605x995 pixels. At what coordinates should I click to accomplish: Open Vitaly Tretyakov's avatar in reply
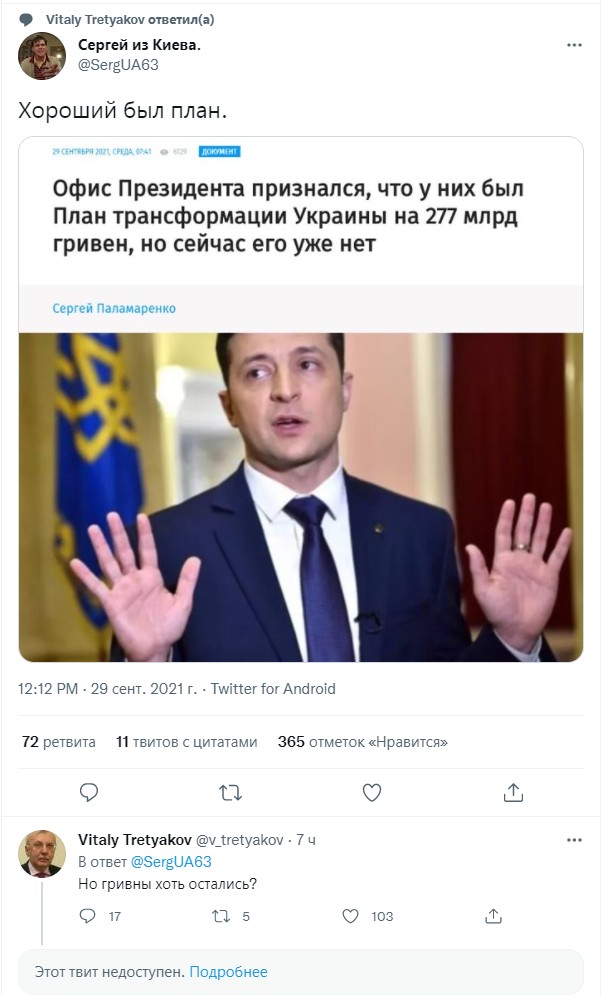(42, 853)
